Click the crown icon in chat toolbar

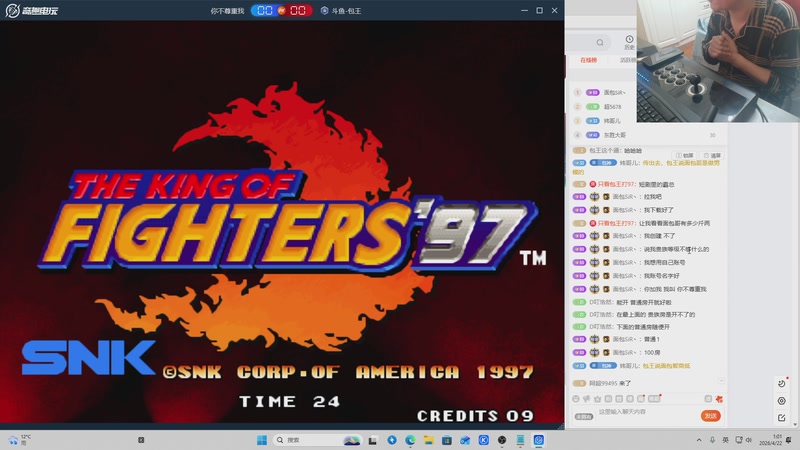[x=597, y=398]
